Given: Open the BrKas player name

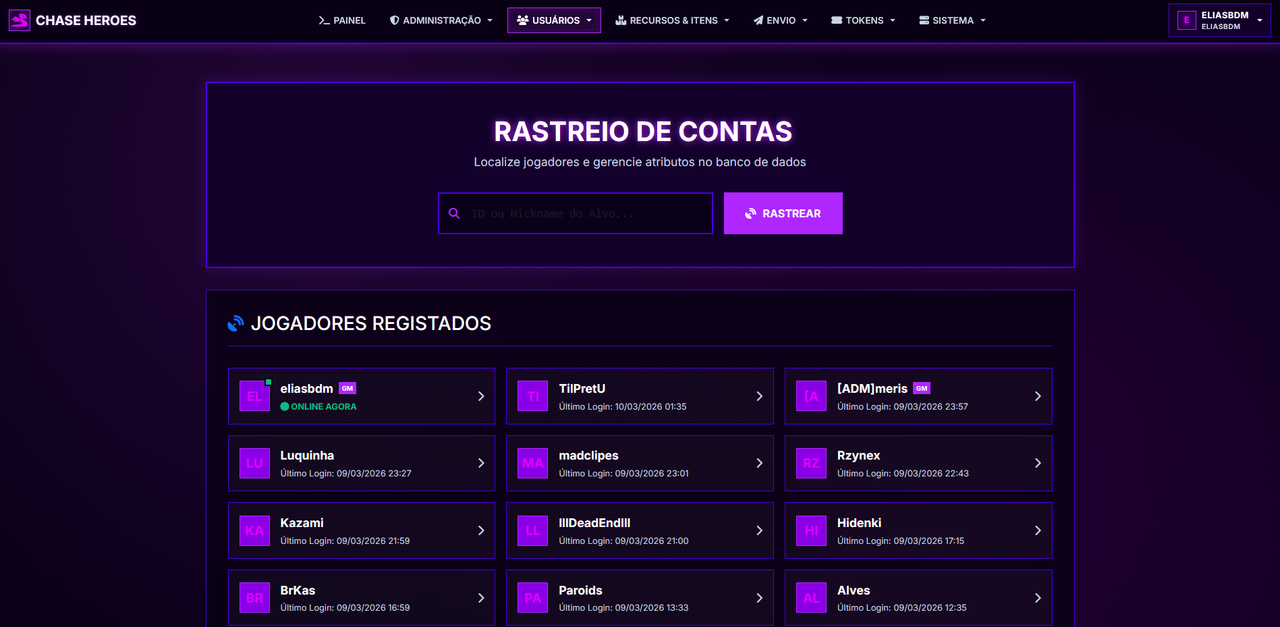Looking at the screenshot, I should [x=298, y=590].
